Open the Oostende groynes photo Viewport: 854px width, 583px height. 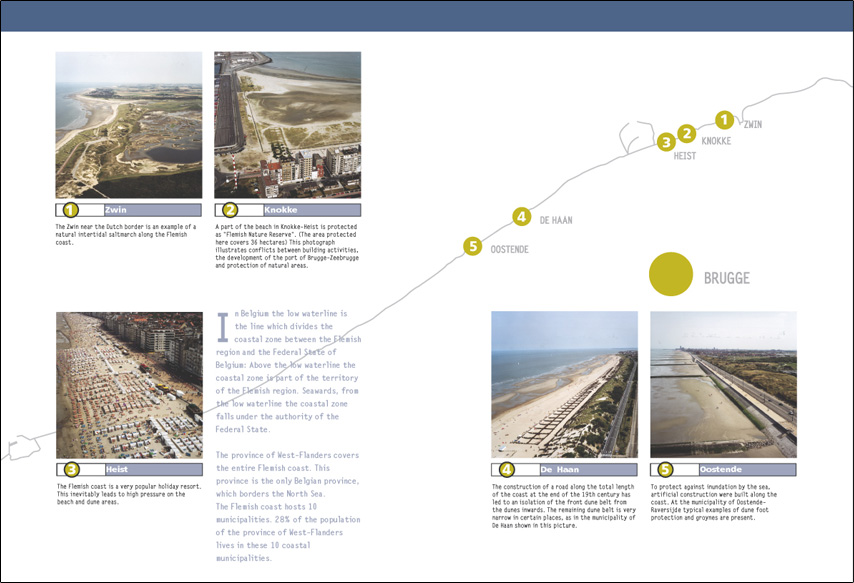click(723, 384)
